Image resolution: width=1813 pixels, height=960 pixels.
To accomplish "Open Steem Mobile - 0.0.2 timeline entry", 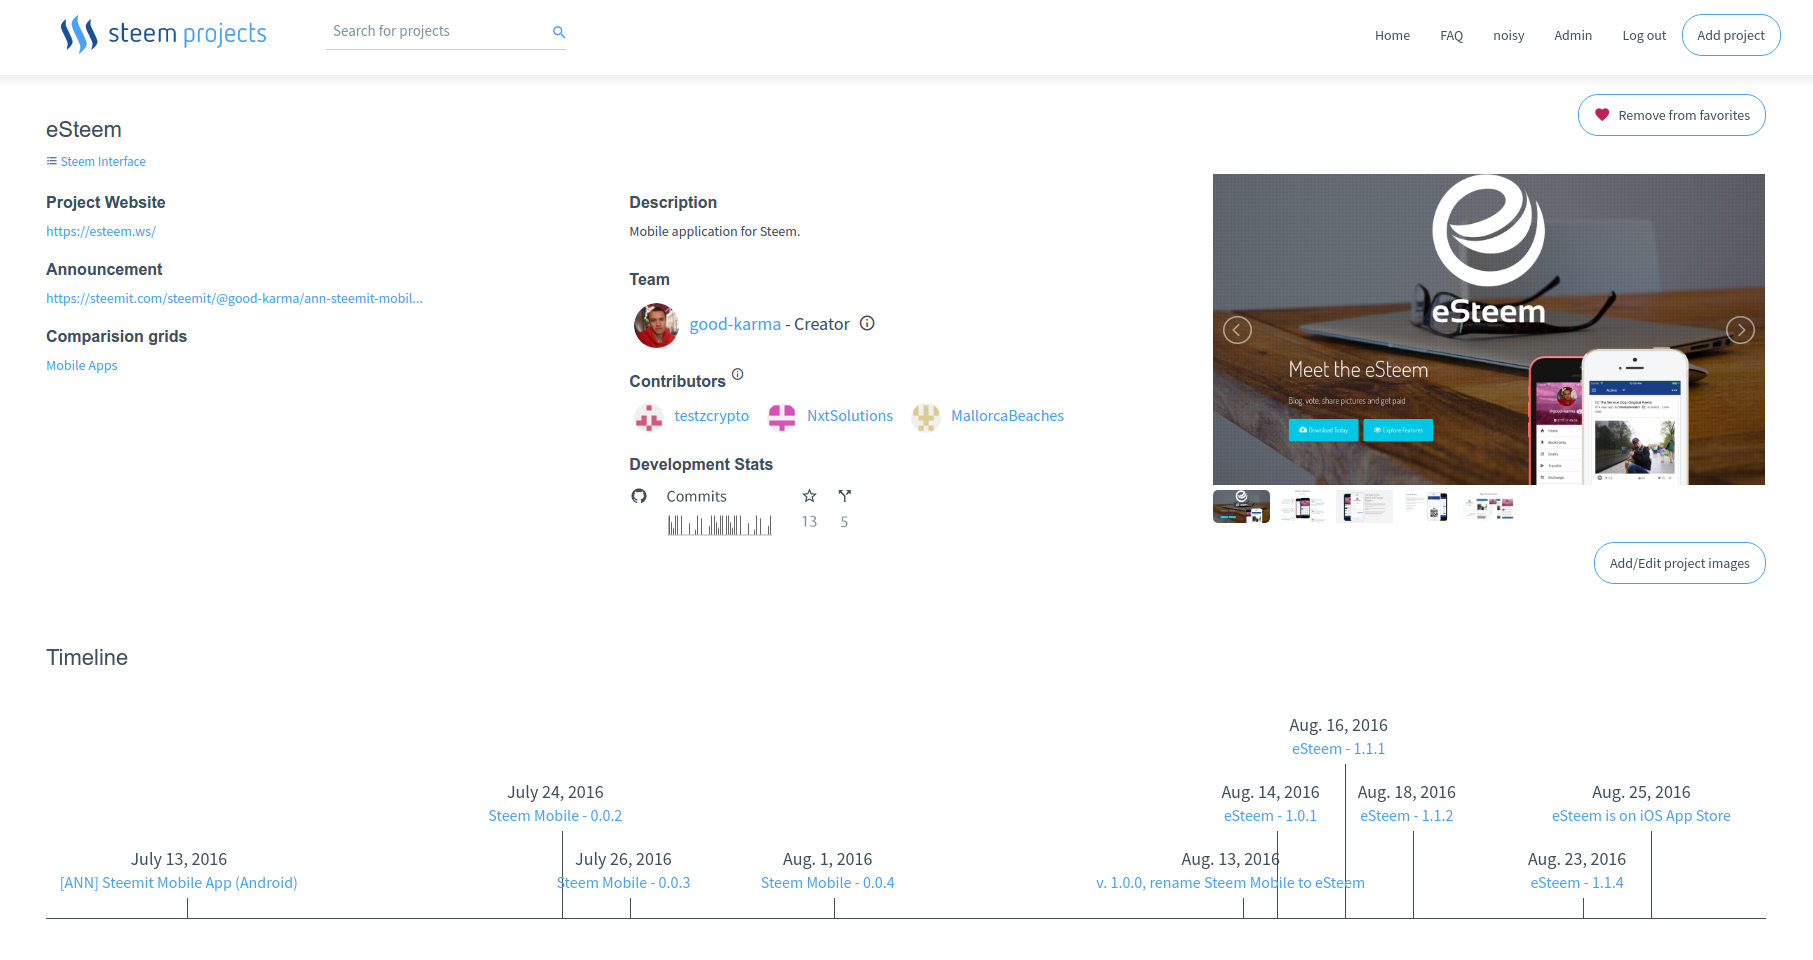I will point(555,816).
